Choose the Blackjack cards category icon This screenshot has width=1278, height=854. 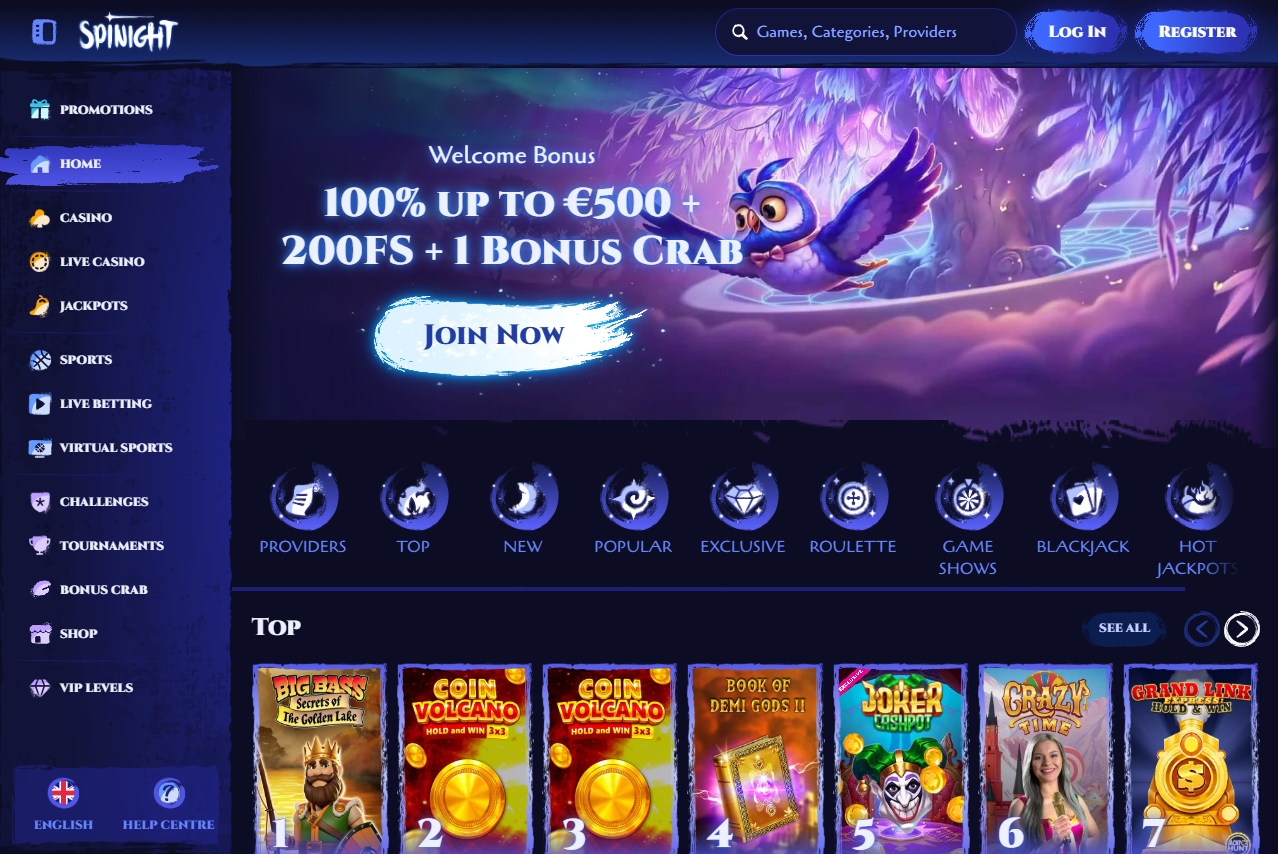1083,496
